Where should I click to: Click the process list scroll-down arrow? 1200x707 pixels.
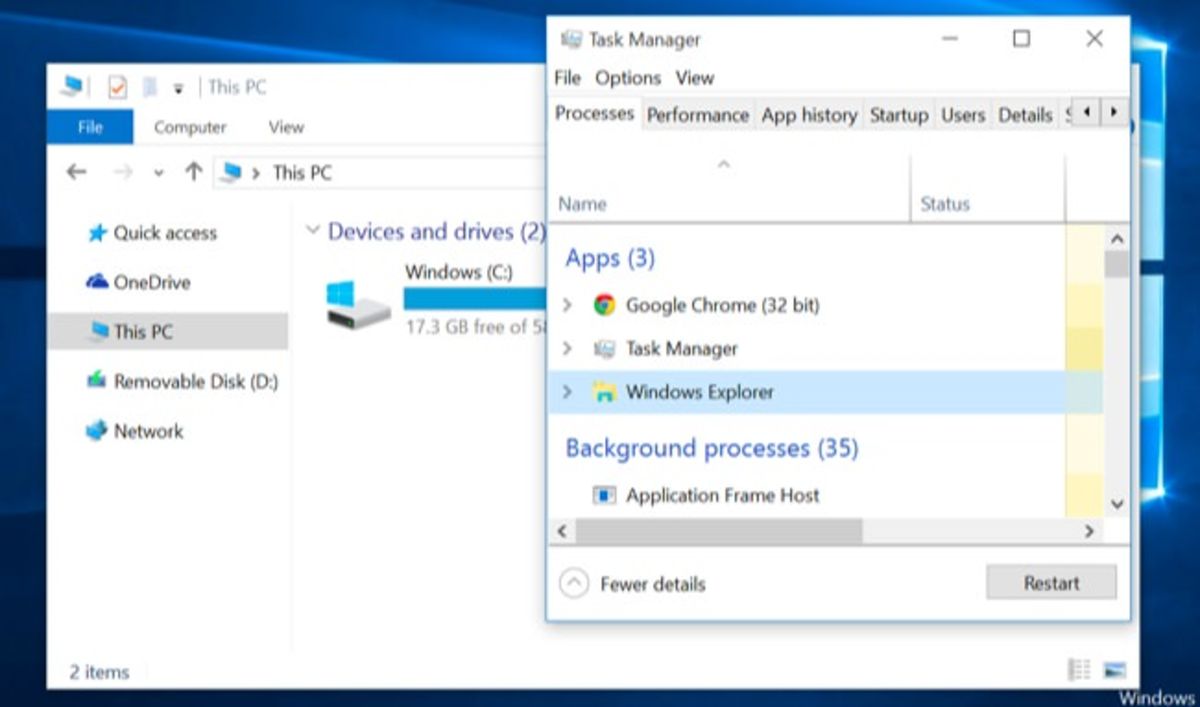click(x=1117, y=504)
